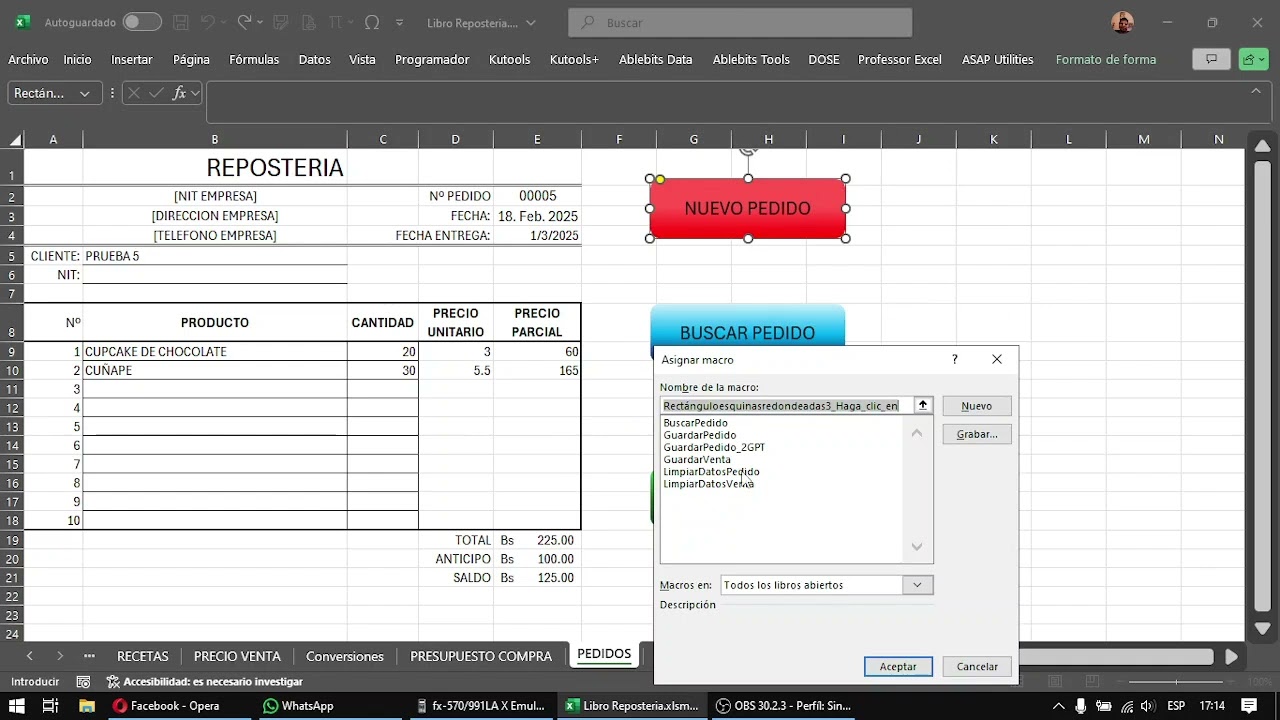Image resolution: width=1280 pixels, height=720 pixels.
Task: Open the Insertar ribbon tab
Action: pos(132,59)
